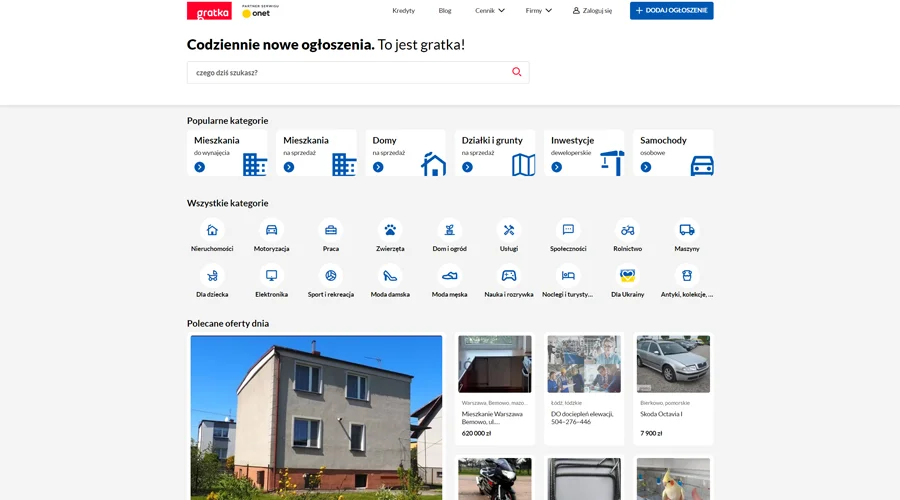Open the Kredyty menu link
Viewport: 900px width, 500px height.
tap(404, 10)
